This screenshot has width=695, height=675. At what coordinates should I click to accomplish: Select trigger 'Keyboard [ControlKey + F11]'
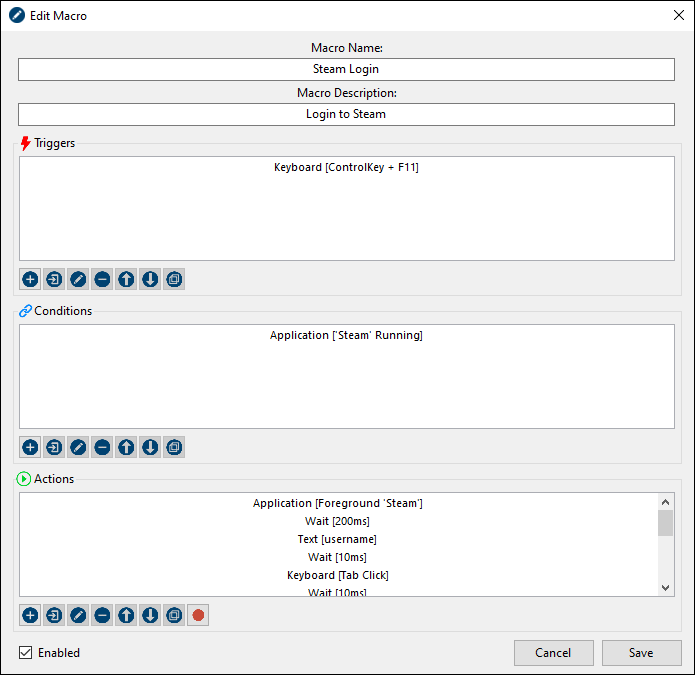click(346, 167)
